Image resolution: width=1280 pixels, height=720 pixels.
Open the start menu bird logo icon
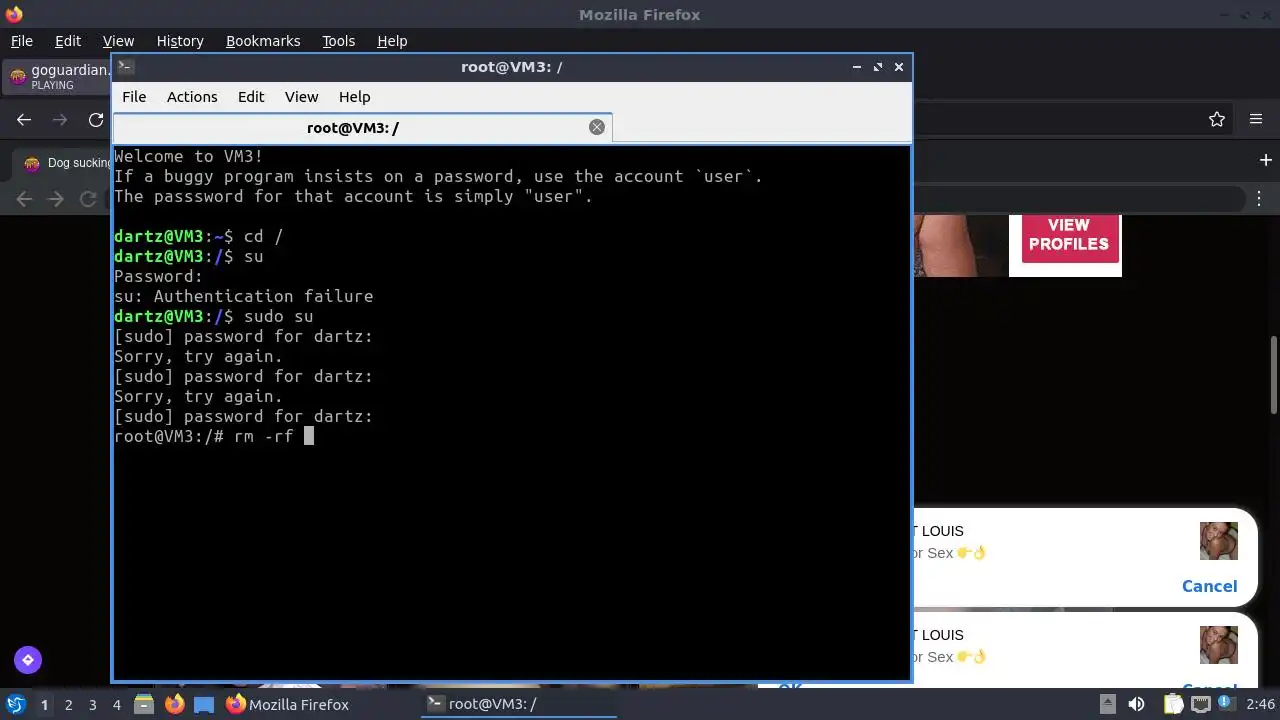[16, 704]
